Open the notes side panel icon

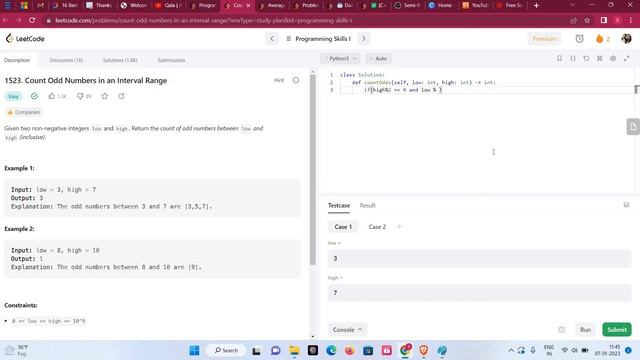[633, 127]
